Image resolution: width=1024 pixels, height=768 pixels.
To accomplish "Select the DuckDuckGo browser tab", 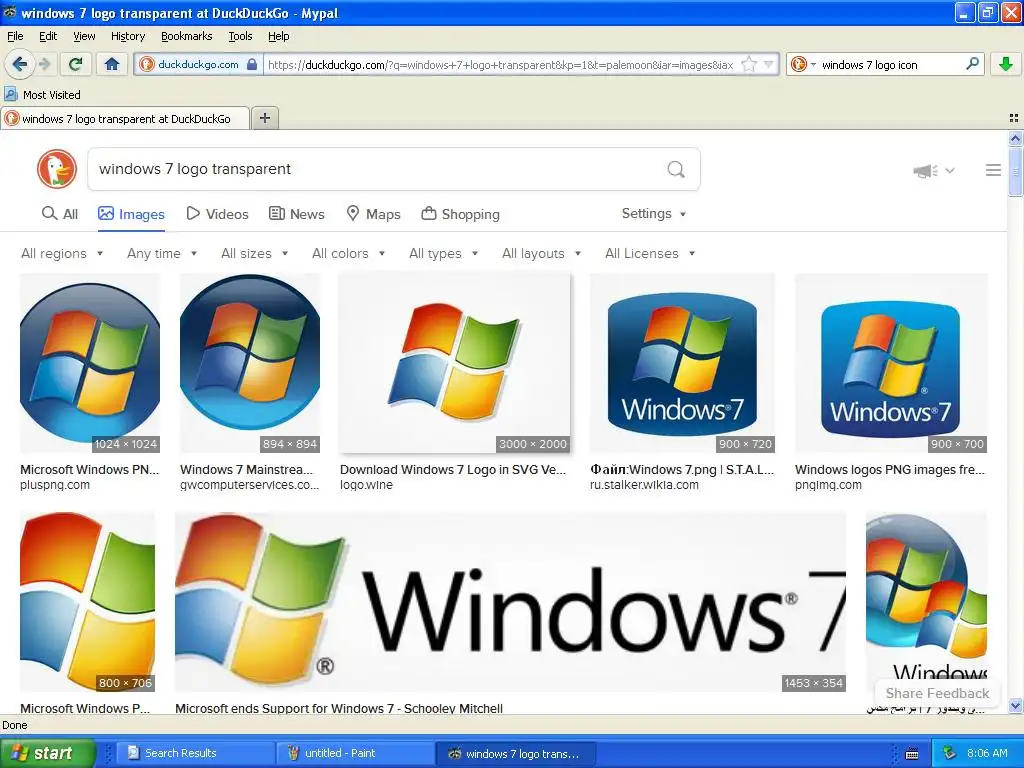I will click(125, 119).
